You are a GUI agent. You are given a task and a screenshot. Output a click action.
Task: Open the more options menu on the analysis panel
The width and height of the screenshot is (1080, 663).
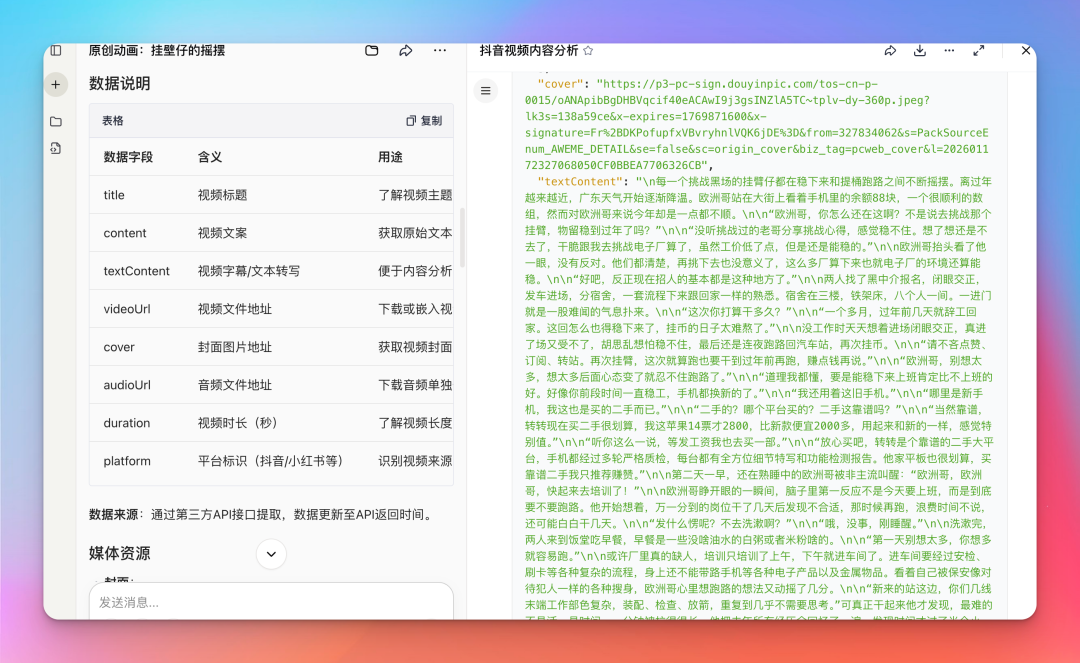pos(948,50)
